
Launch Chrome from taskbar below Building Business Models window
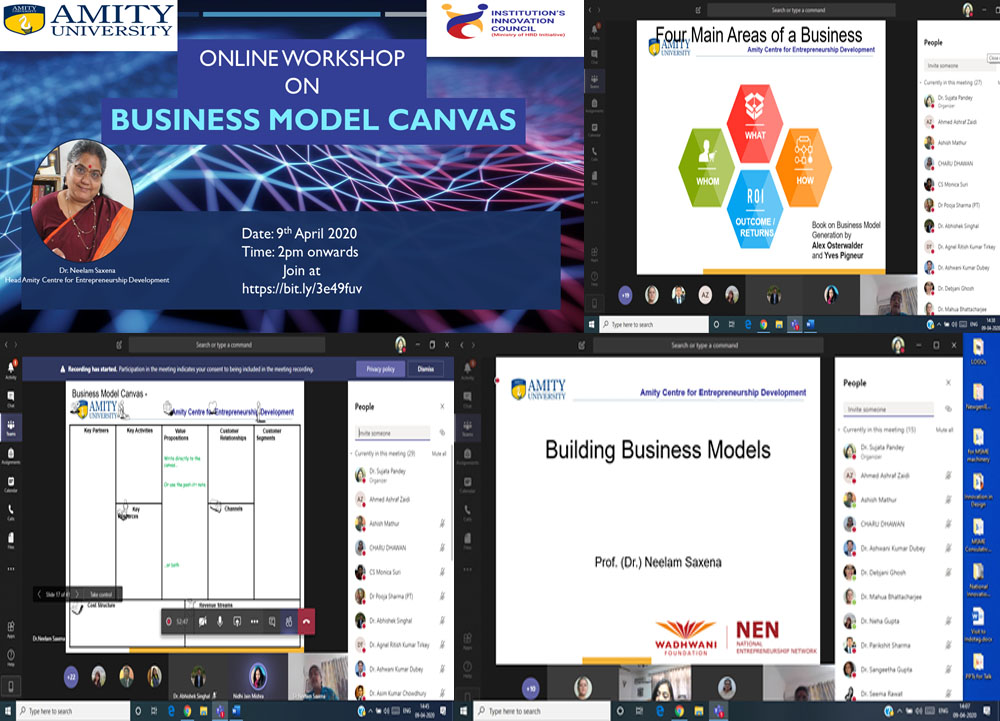[x=680, y=710]
